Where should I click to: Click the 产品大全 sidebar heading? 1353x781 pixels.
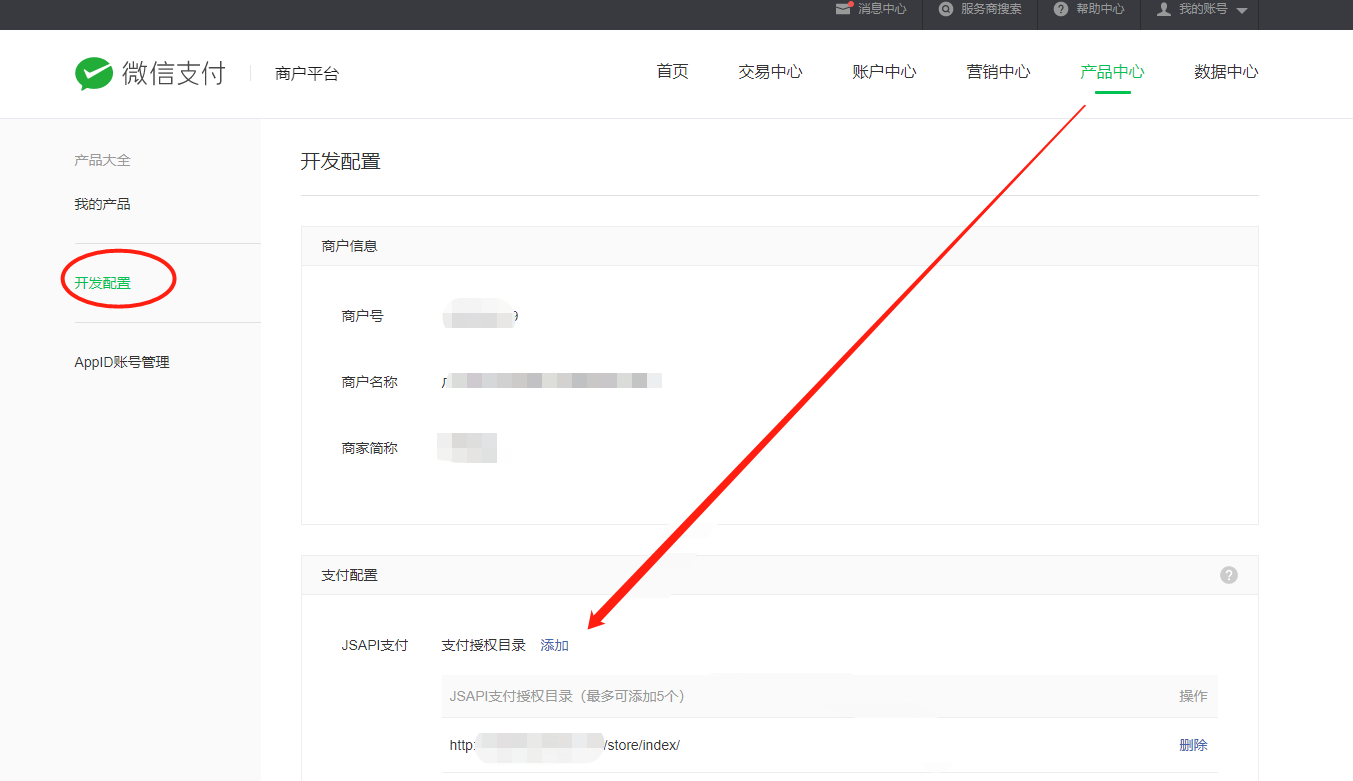[x=102, y=160]
